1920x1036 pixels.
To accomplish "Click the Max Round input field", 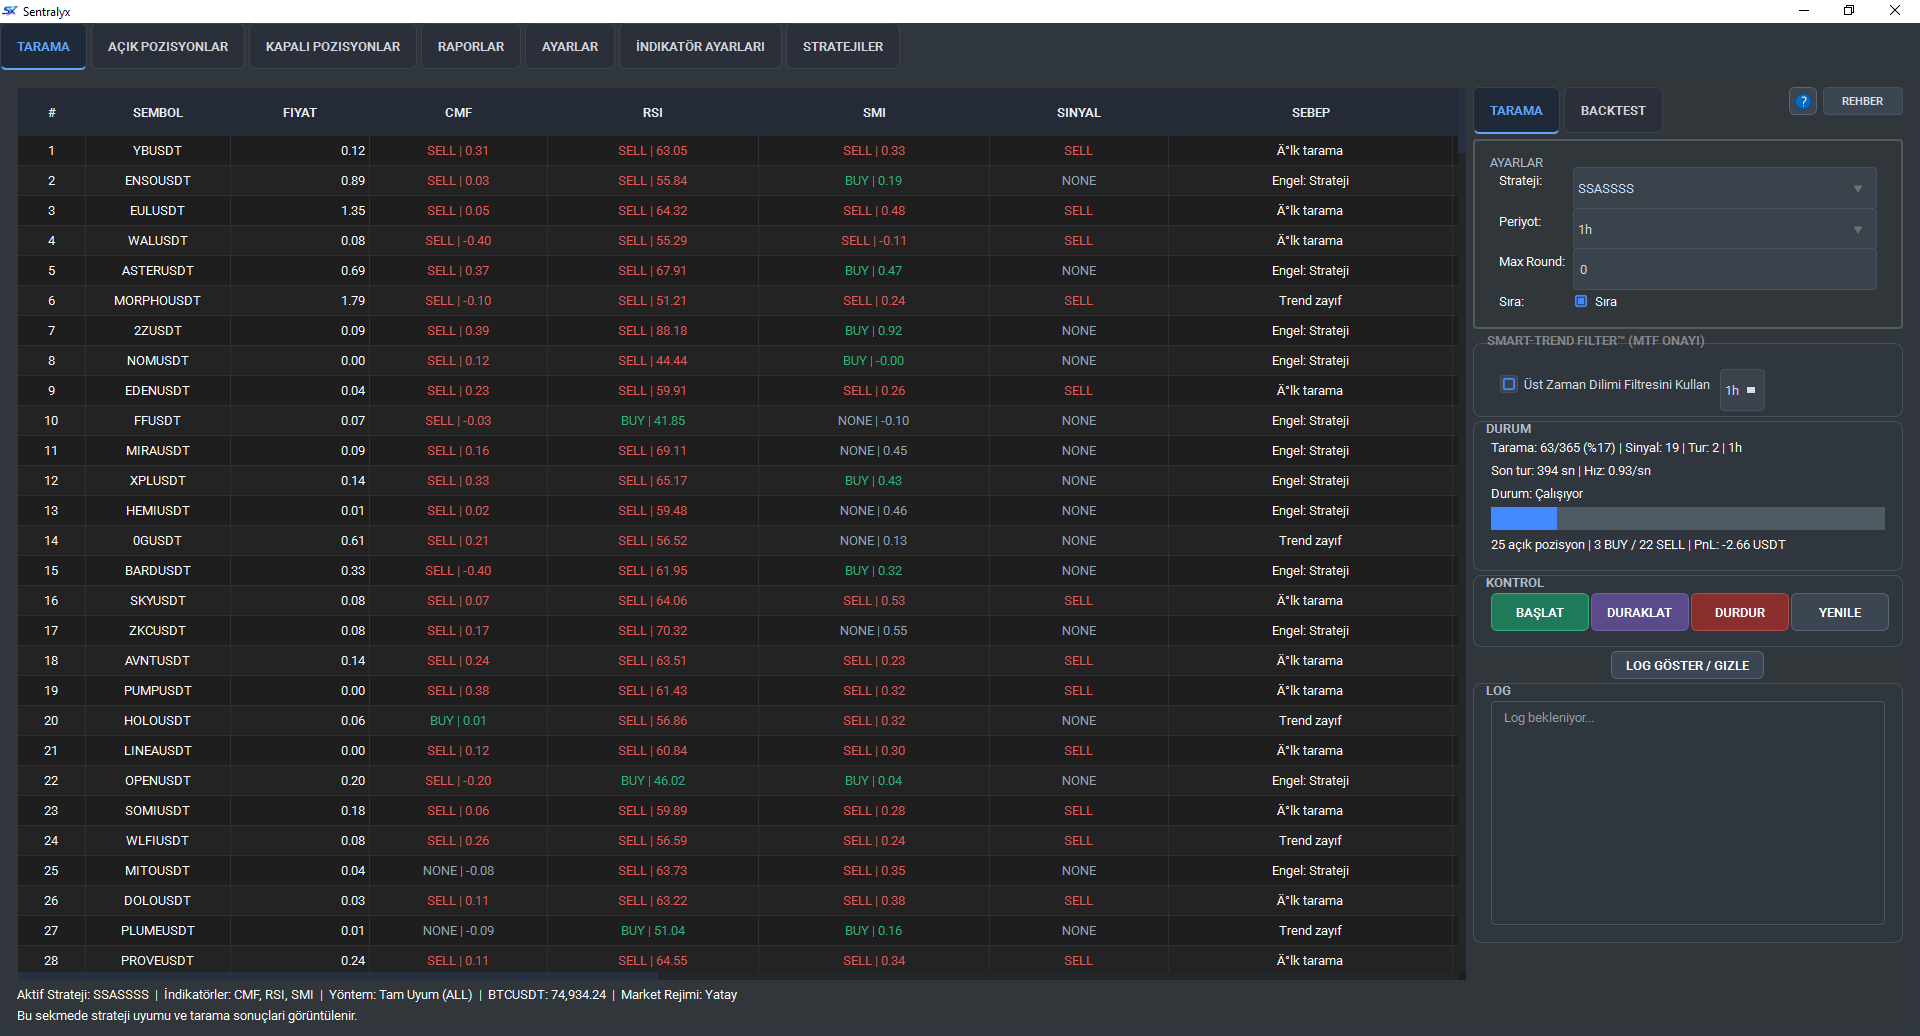I will (1723, 270).
